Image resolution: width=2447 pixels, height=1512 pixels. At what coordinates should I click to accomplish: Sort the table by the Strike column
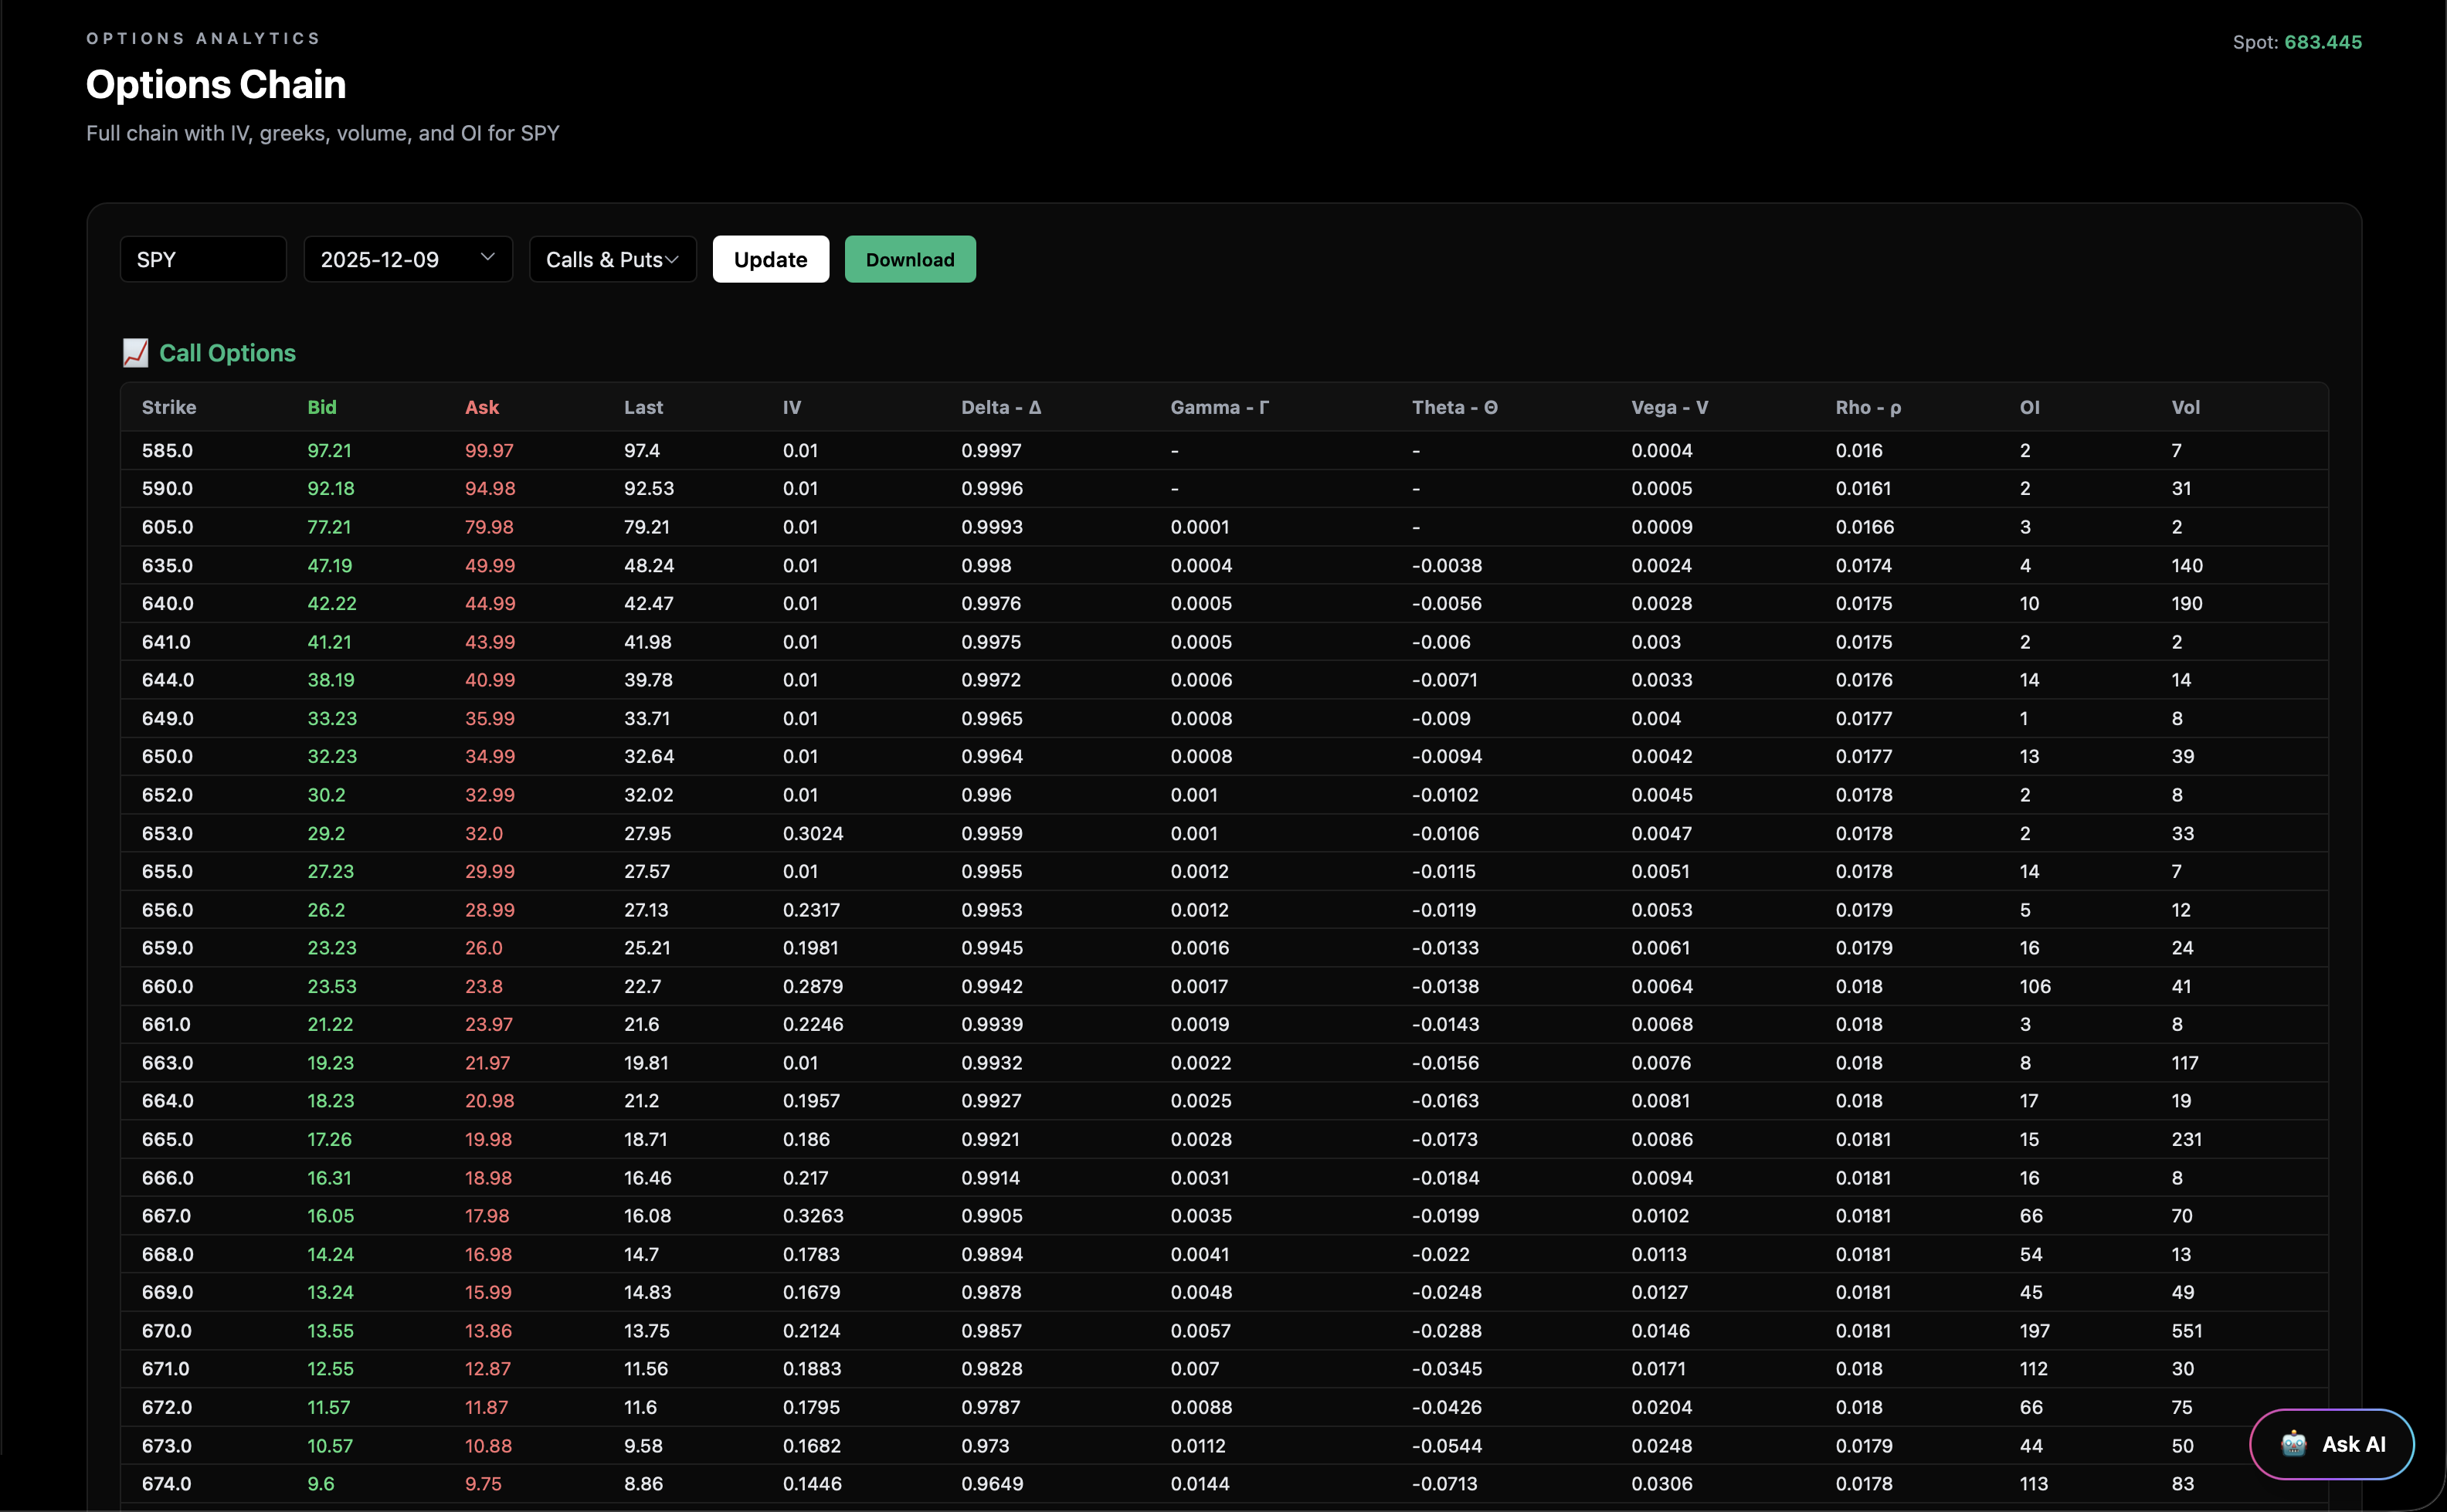click(168, 407)
